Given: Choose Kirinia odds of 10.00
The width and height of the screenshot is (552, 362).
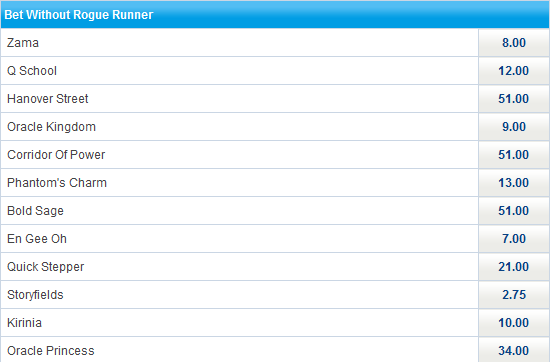Looking at the screenshot, I should (514, 323).
